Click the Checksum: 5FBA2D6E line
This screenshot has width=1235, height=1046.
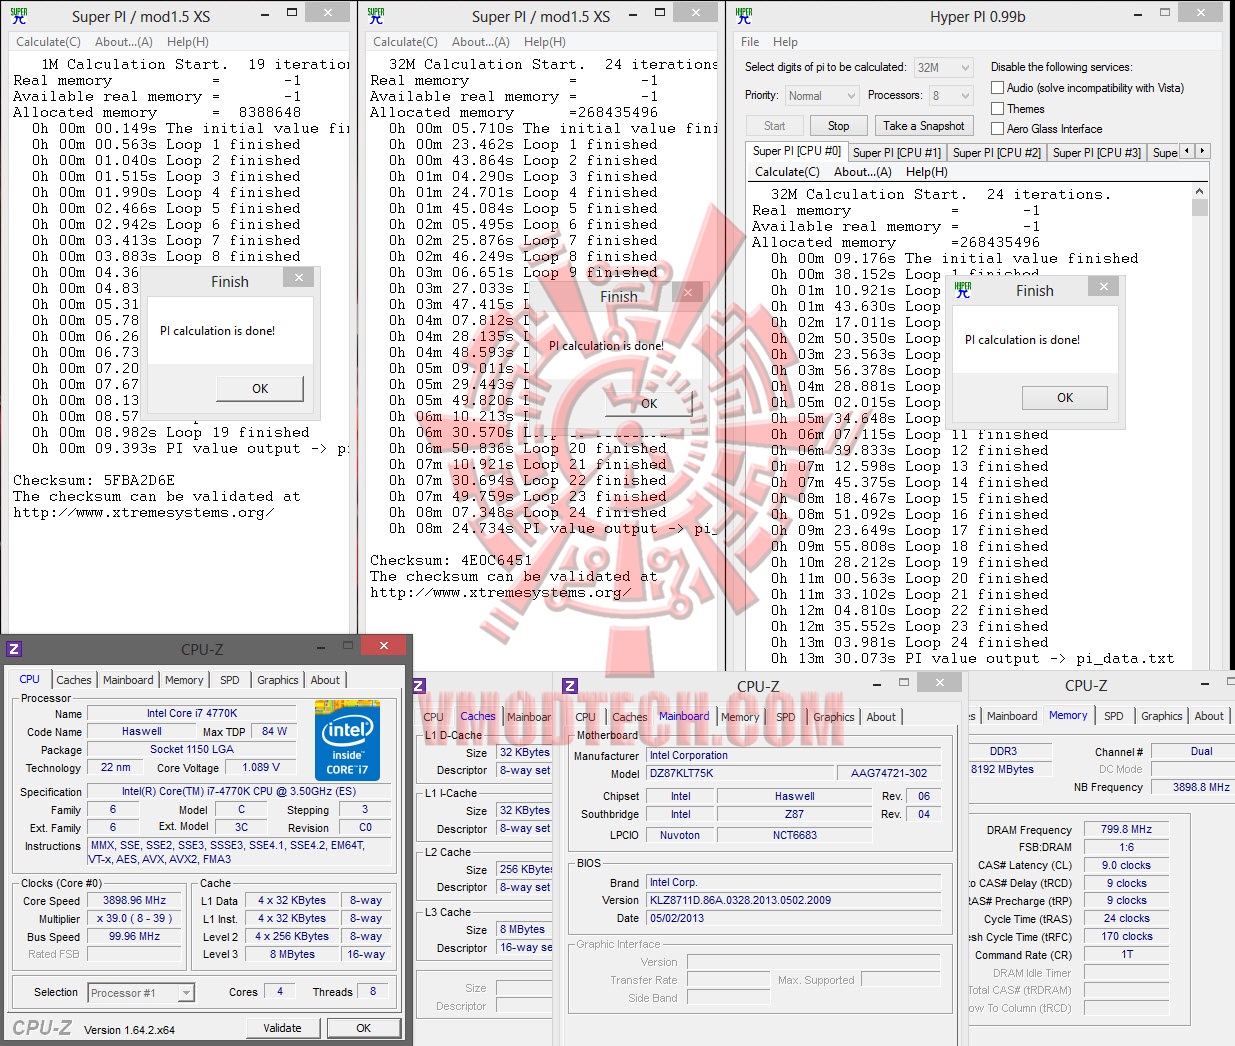tap(94, 480)
